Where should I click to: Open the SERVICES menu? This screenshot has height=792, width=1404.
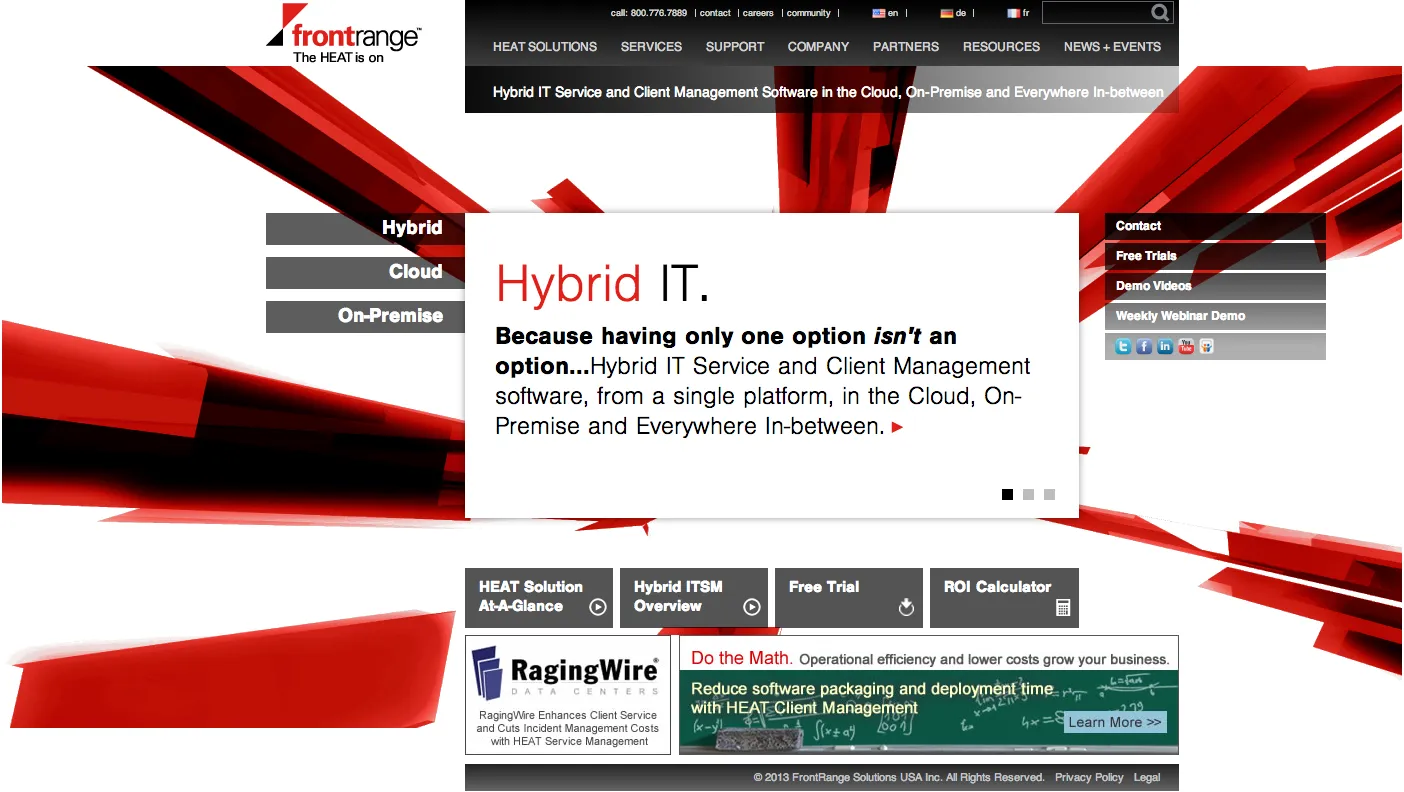(x=651, y=47)
